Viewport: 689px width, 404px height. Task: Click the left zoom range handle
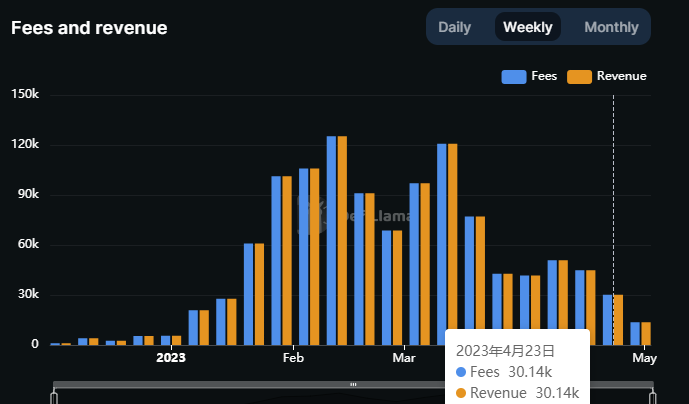pos(54,397)
